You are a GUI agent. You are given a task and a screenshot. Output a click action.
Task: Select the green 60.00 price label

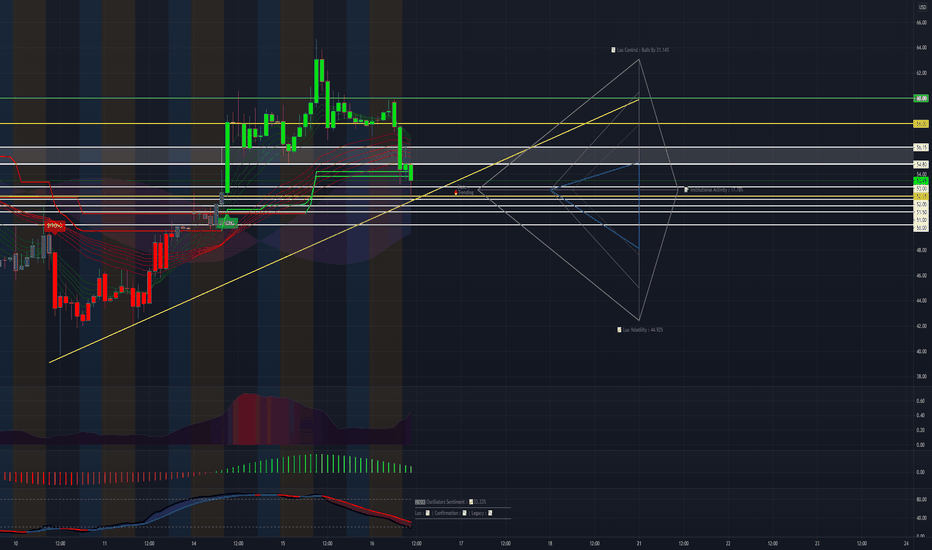click(x=921, y=98)
